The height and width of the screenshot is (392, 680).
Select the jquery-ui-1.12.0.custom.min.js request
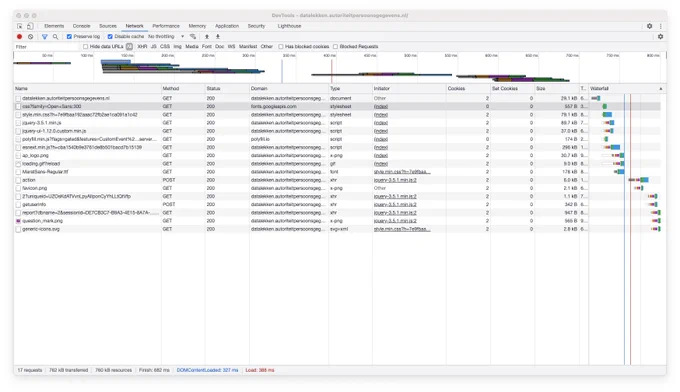point(337,131)
